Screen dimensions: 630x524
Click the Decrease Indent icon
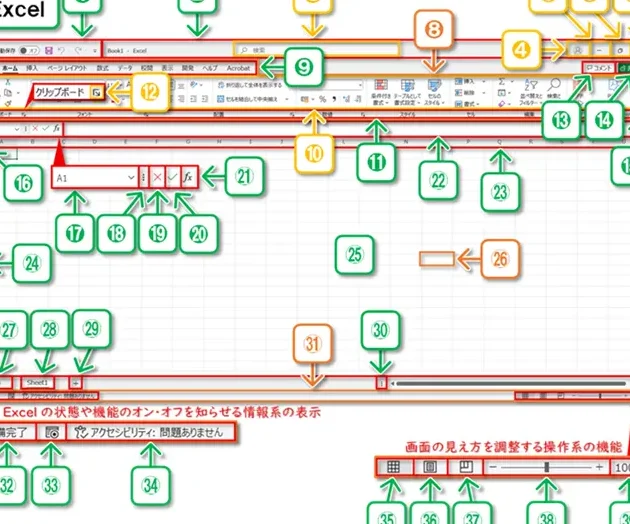coord(193,98)
